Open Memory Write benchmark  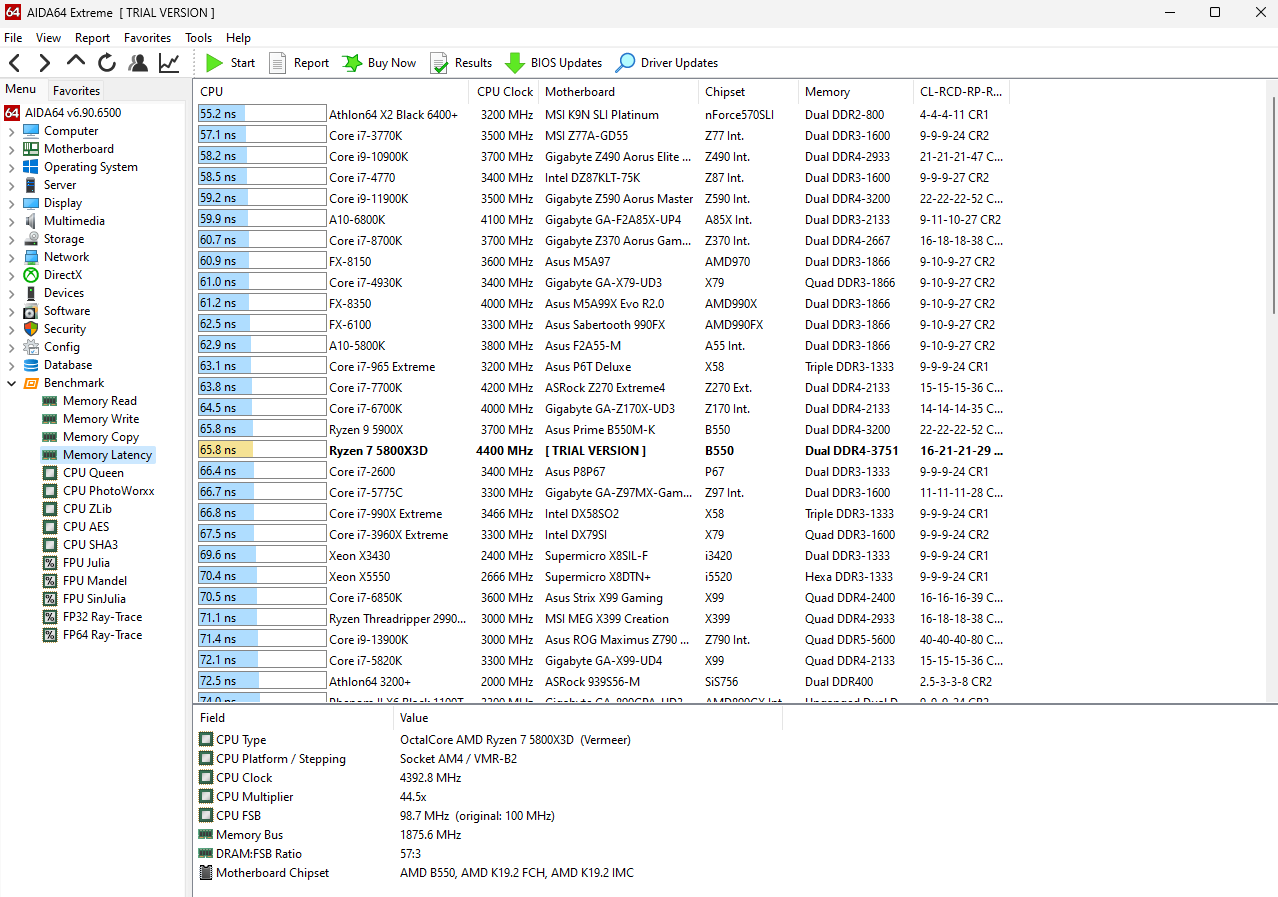pyautogui.click(x=91, y=419)
